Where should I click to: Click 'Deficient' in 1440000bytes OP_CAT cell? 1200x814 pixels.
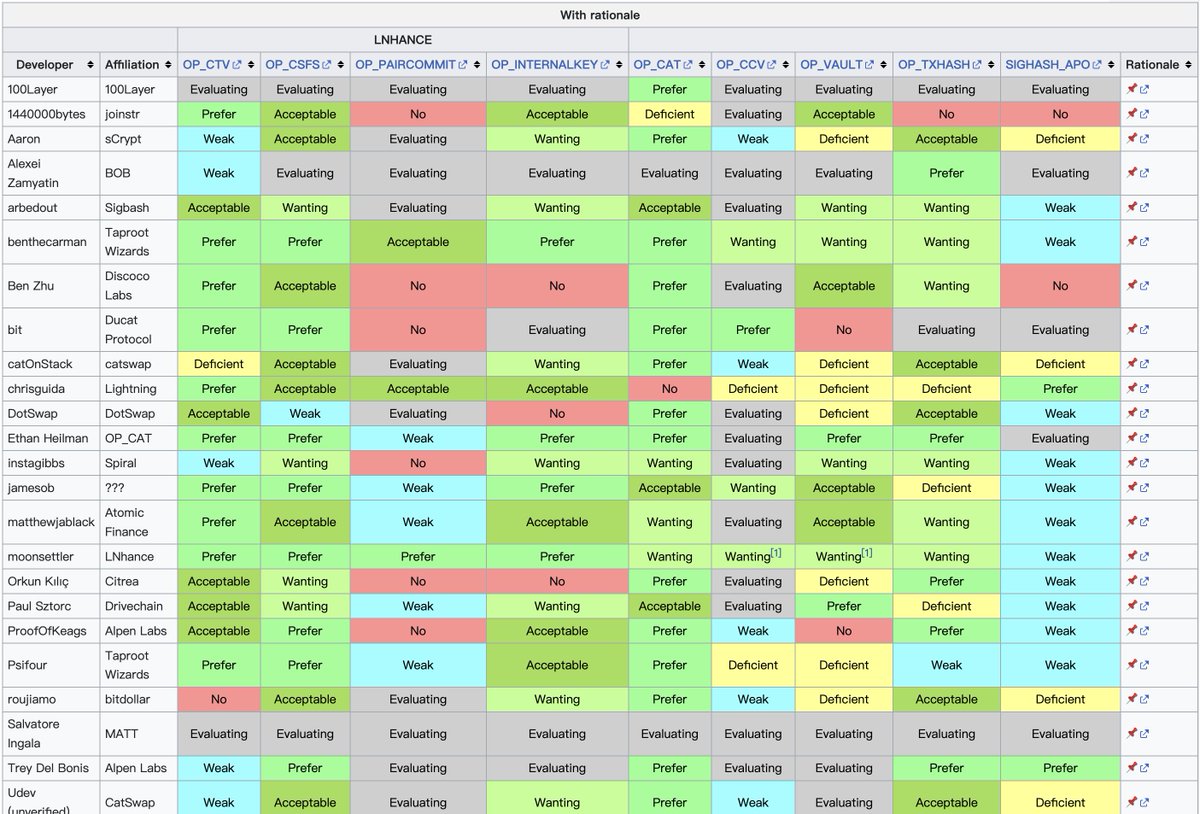click(670, 114)
